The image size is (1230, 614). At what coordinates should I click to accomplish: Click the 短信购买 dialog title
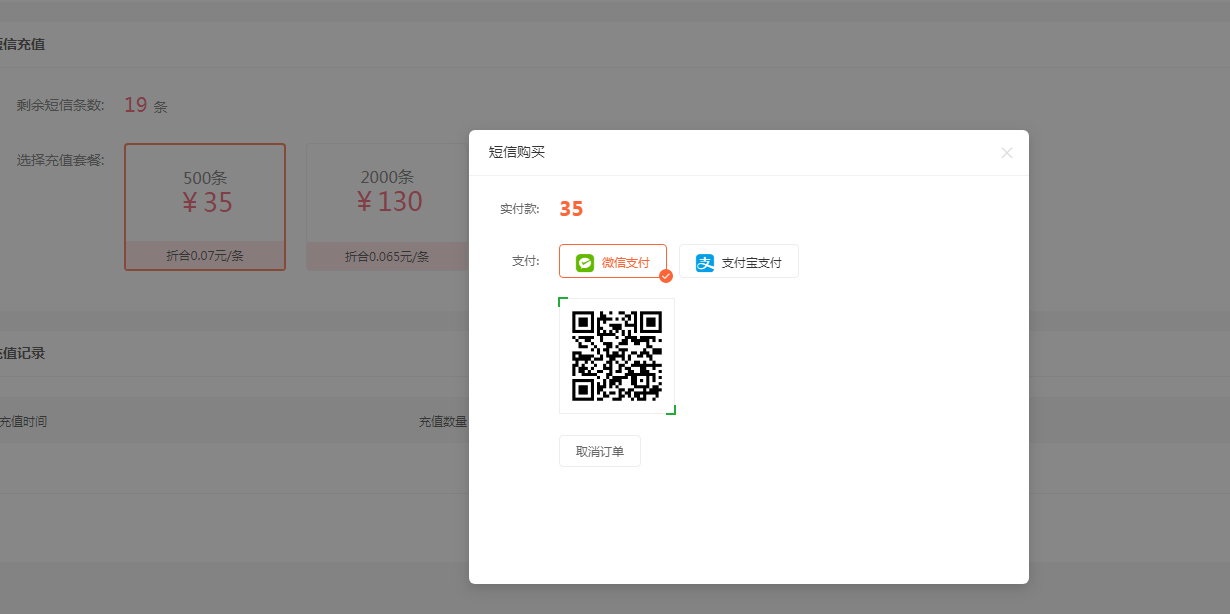(517, 152)
